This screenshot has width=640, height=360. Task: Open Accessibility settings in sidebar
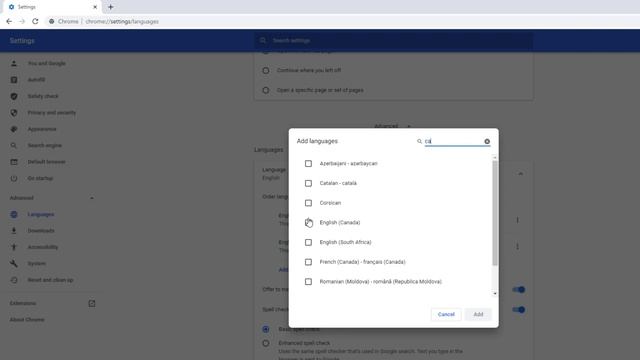coord(43,247)
